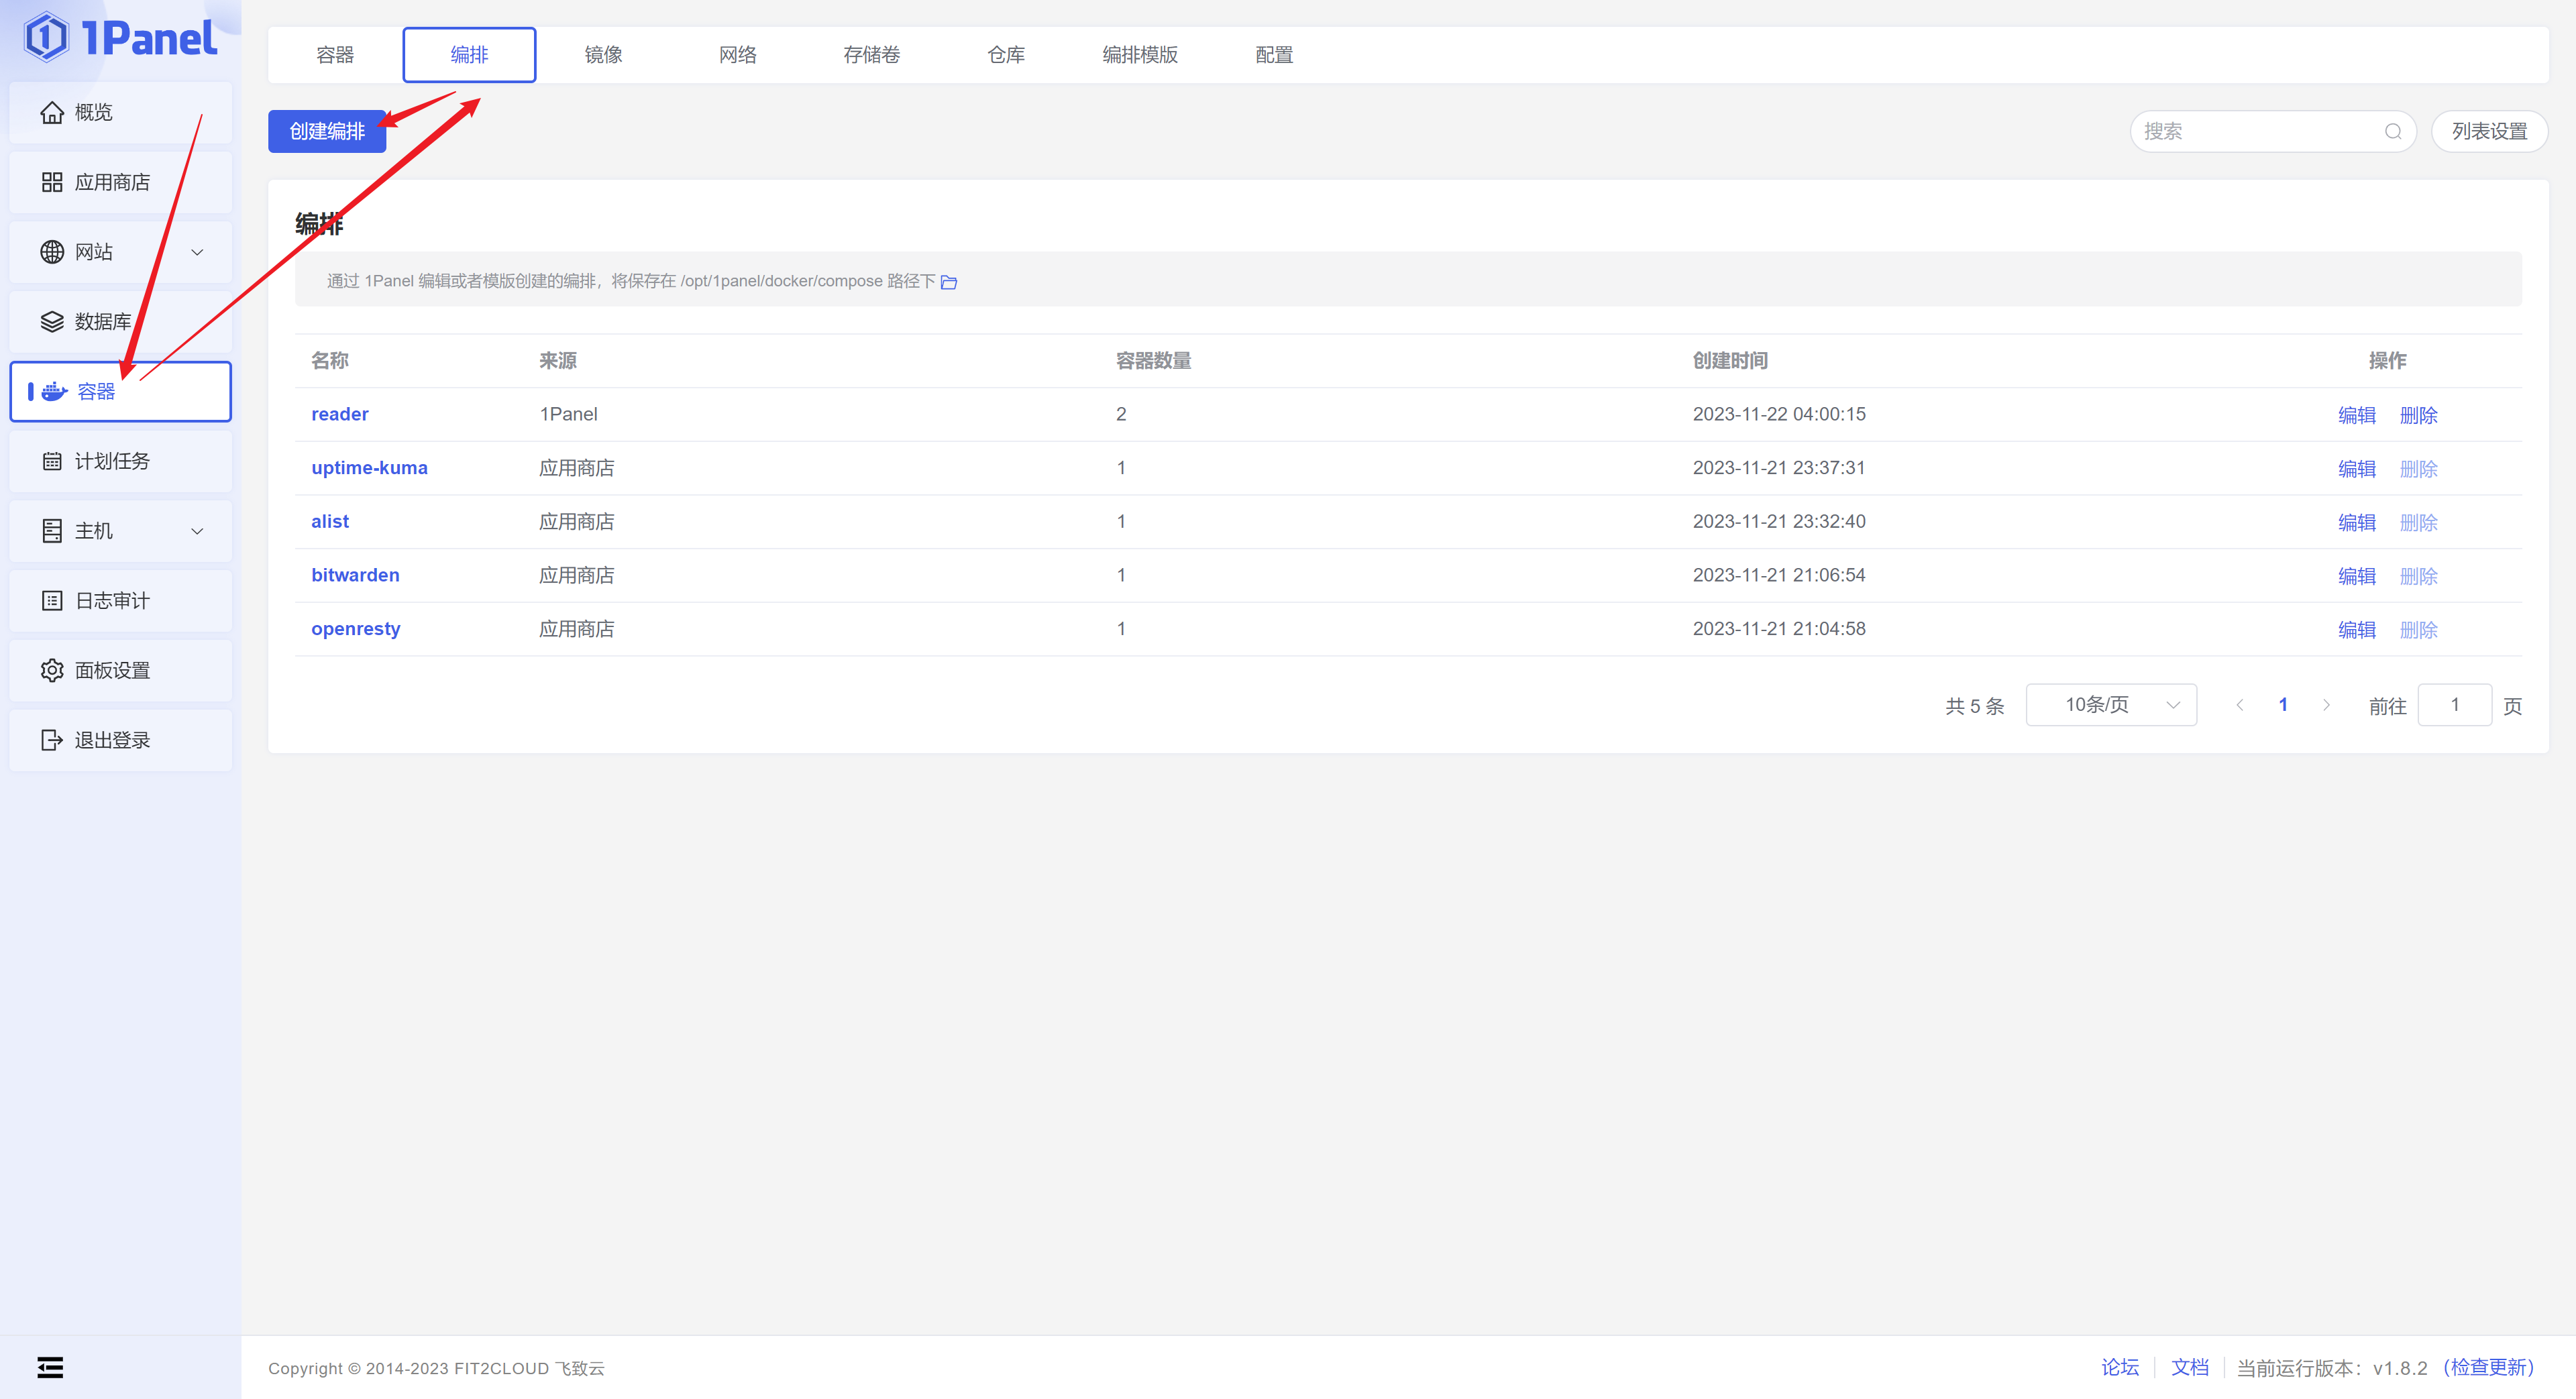Switch to the 镜像 images tab

tap(603, 55)
